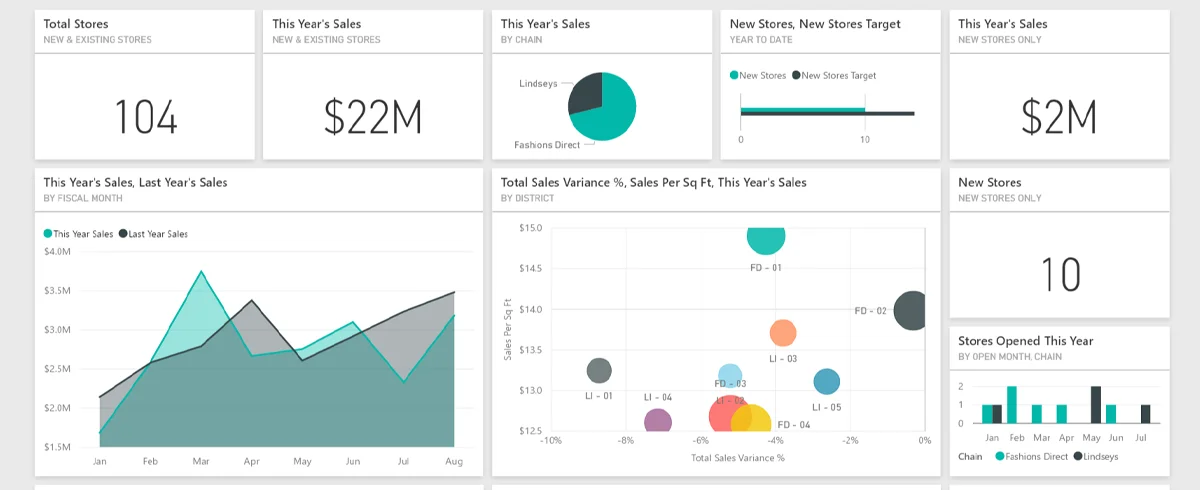Viewport: 1200px width, 490px height.
Task: Click the dark Lindseys pie slice
Action: [x=585, y=93]
